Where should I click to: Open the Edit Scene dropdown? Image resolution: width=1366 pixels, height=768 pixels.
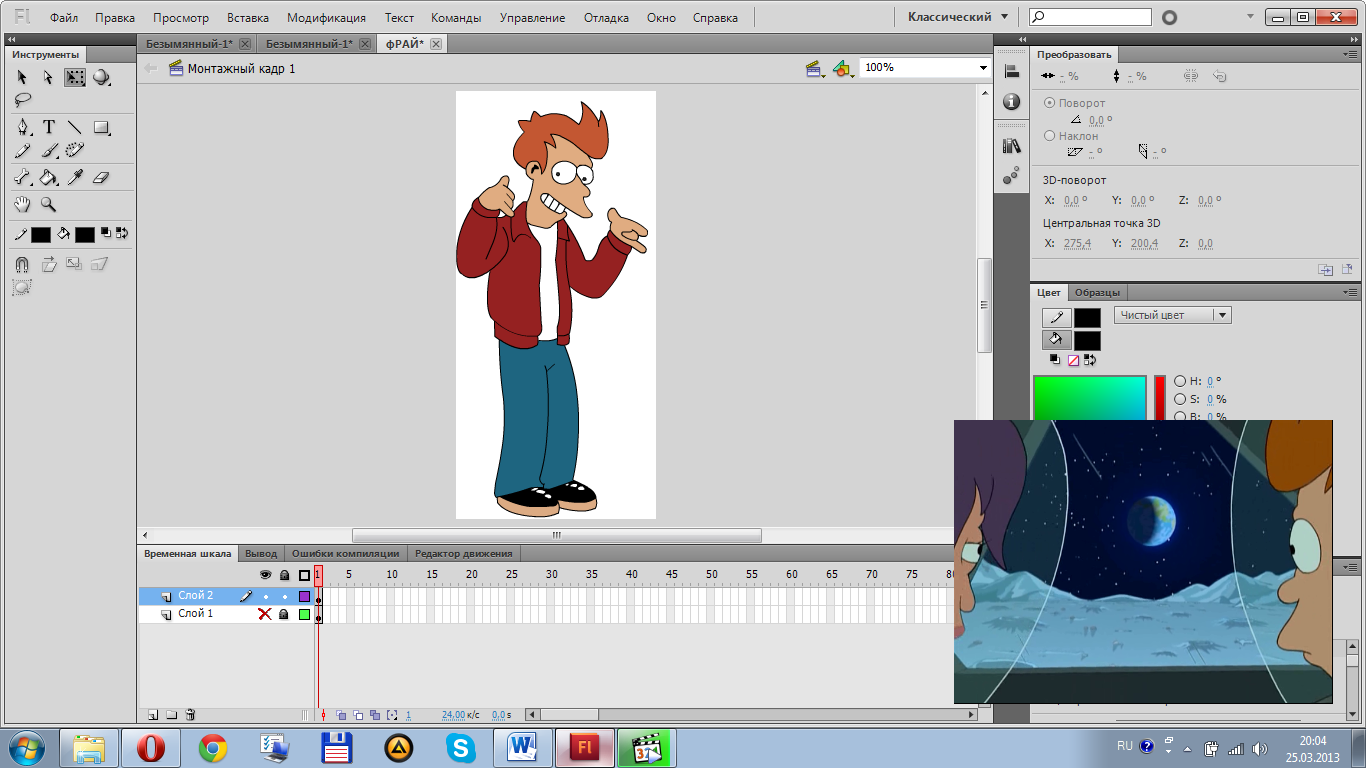tap(815, 68)
